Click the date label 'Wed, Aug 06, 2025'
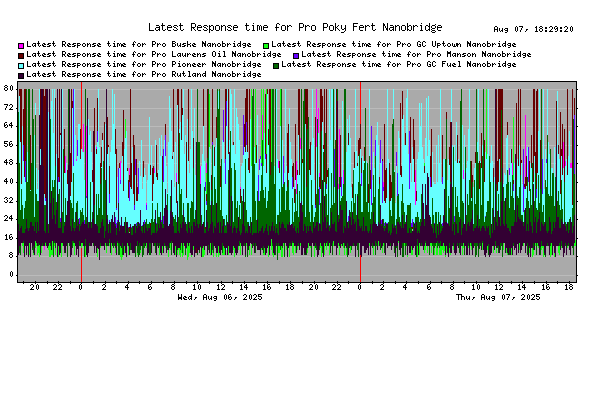 click(x=220, y=297)
